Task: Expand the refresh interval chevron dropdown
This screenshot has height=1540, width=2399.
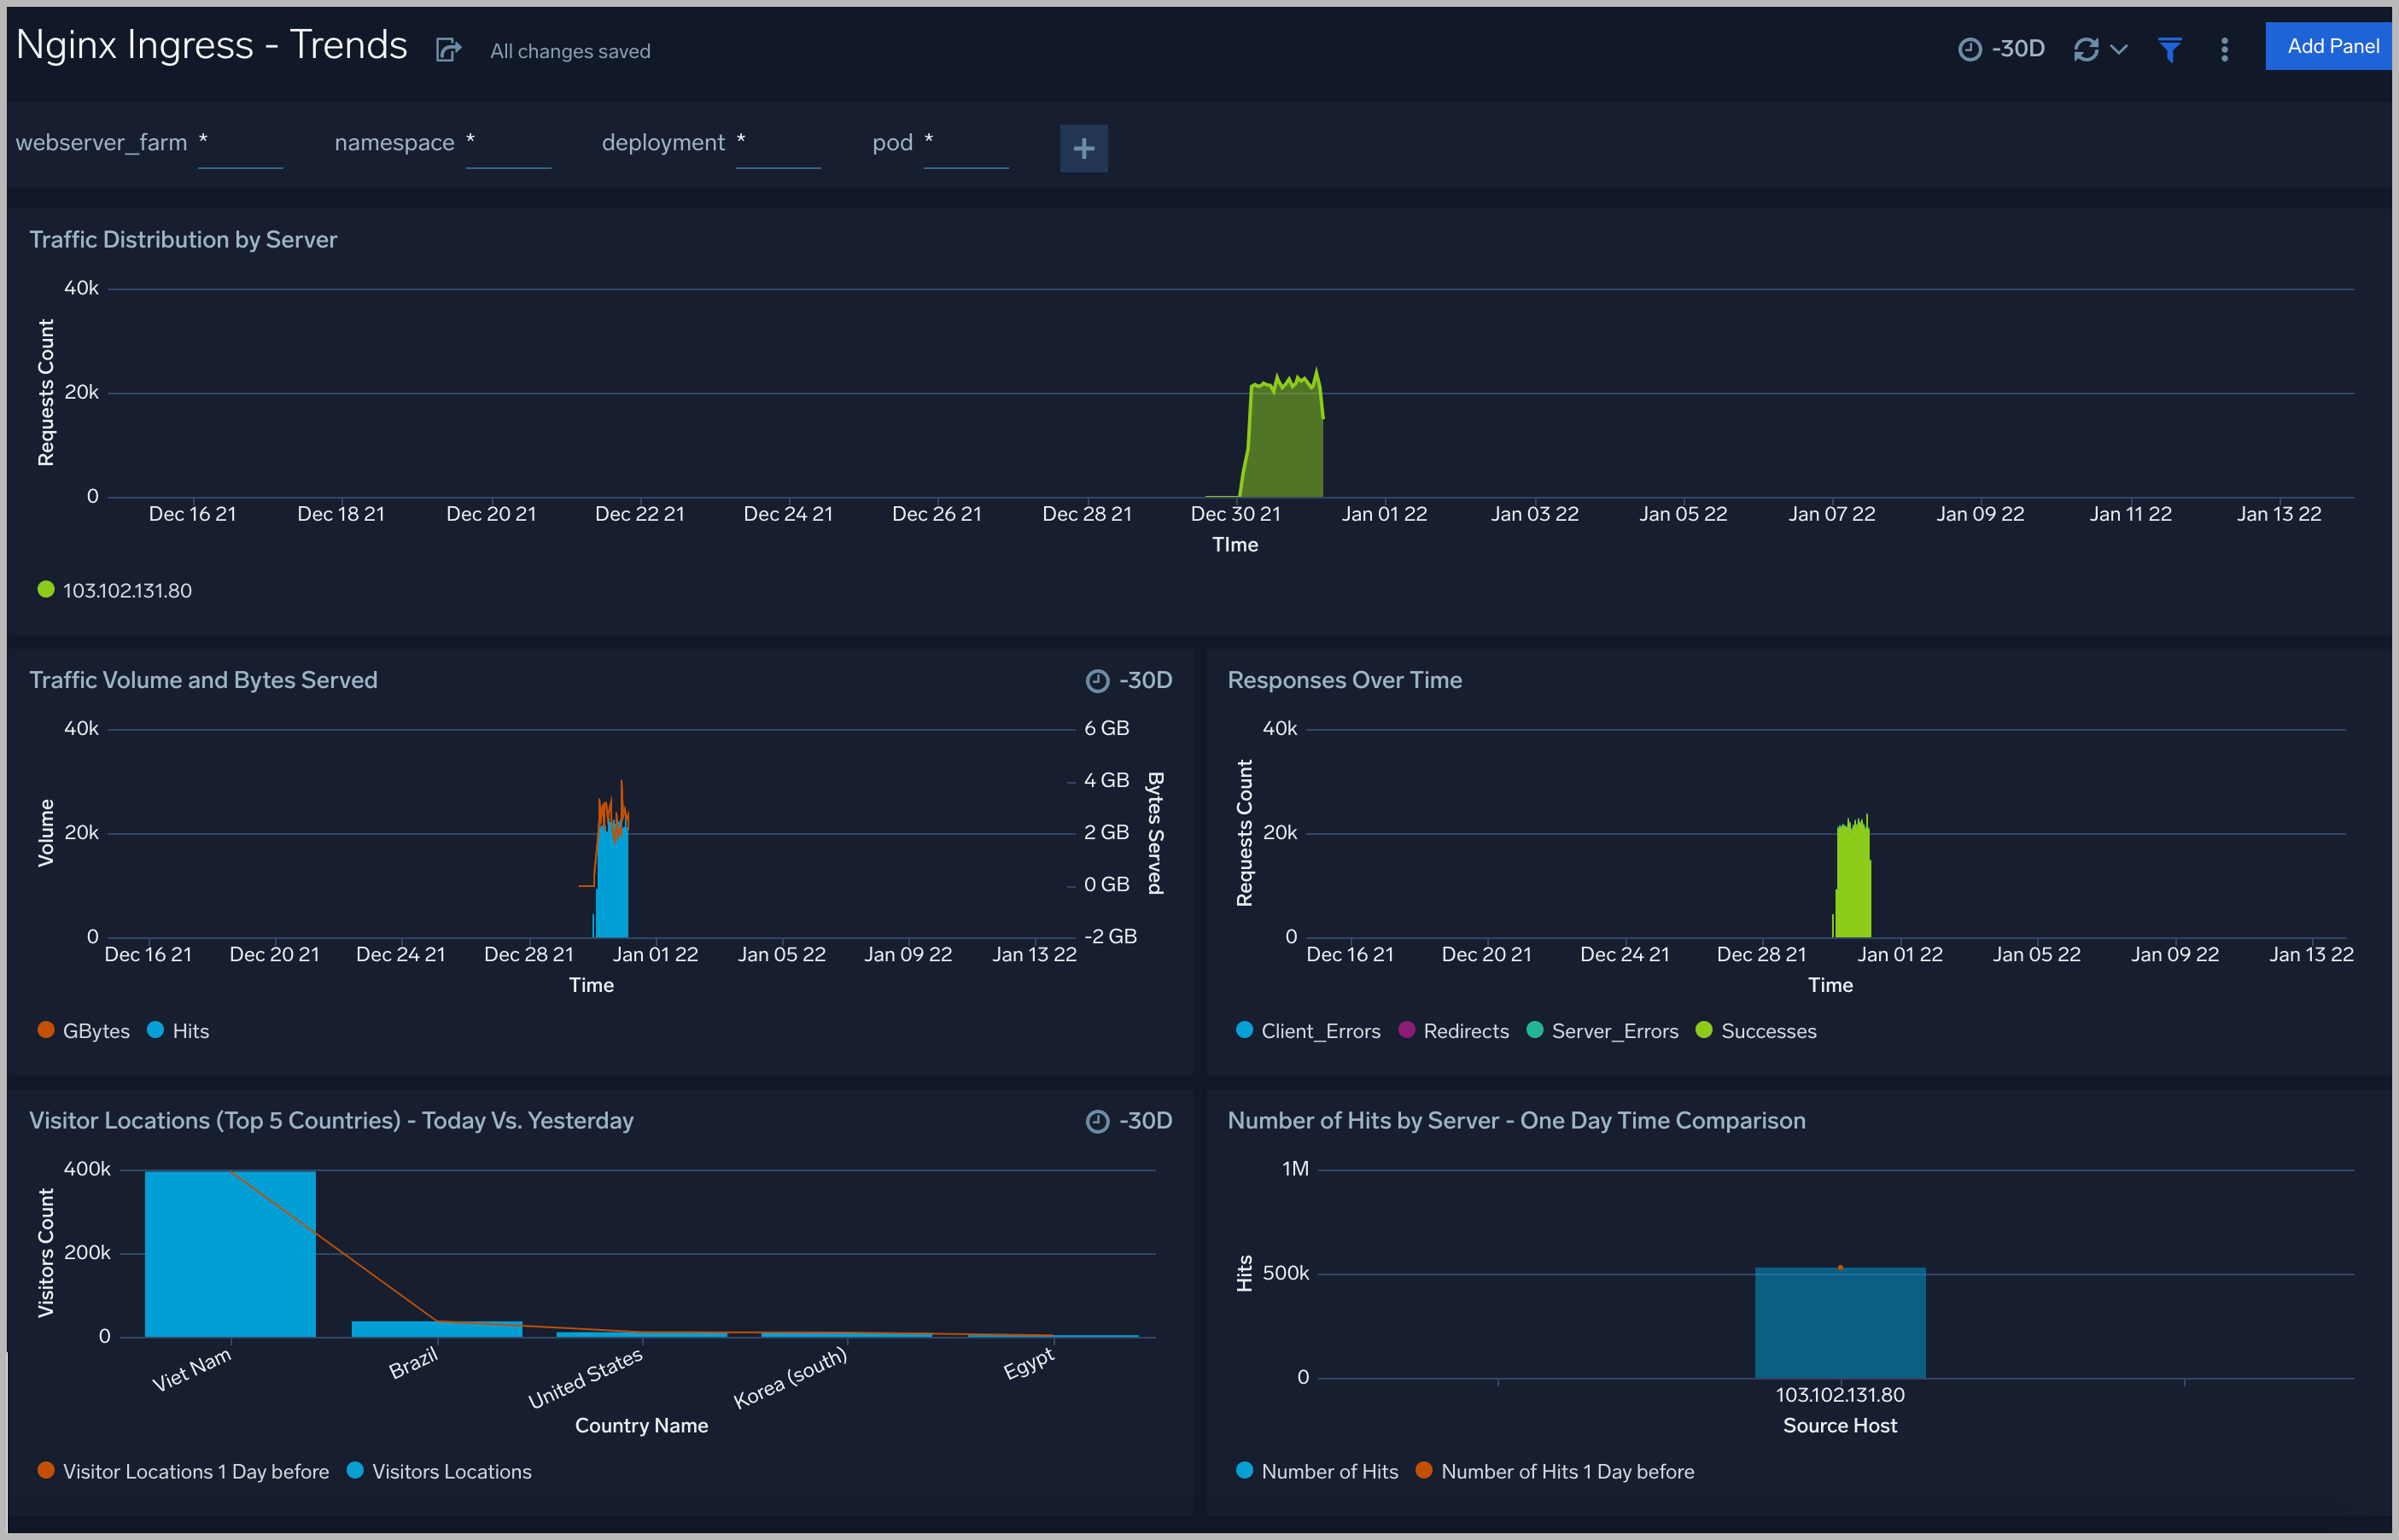Action: pos(2118,48)
